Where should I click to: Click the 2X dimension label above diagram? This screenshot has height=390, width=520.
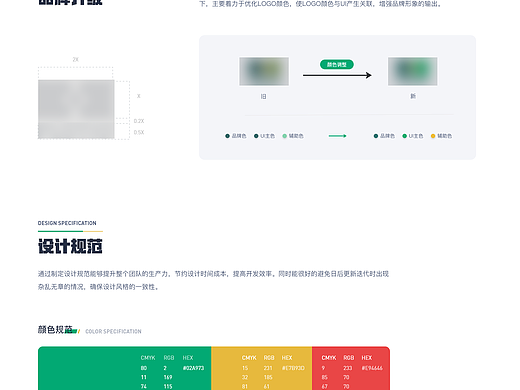click(76, 59)
